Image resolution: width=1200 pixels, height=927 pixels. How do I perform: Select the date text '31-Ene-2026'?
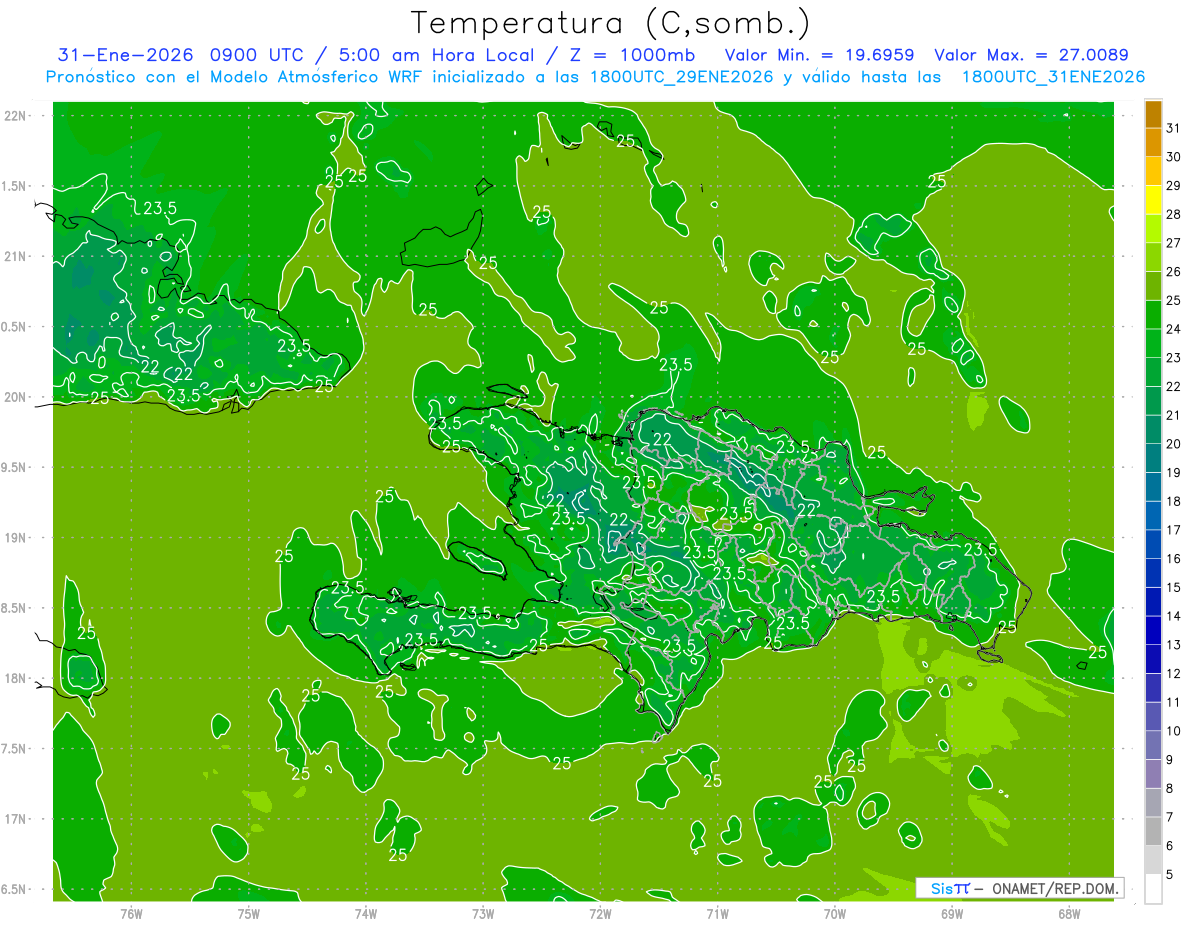click(x=125, y=55)
